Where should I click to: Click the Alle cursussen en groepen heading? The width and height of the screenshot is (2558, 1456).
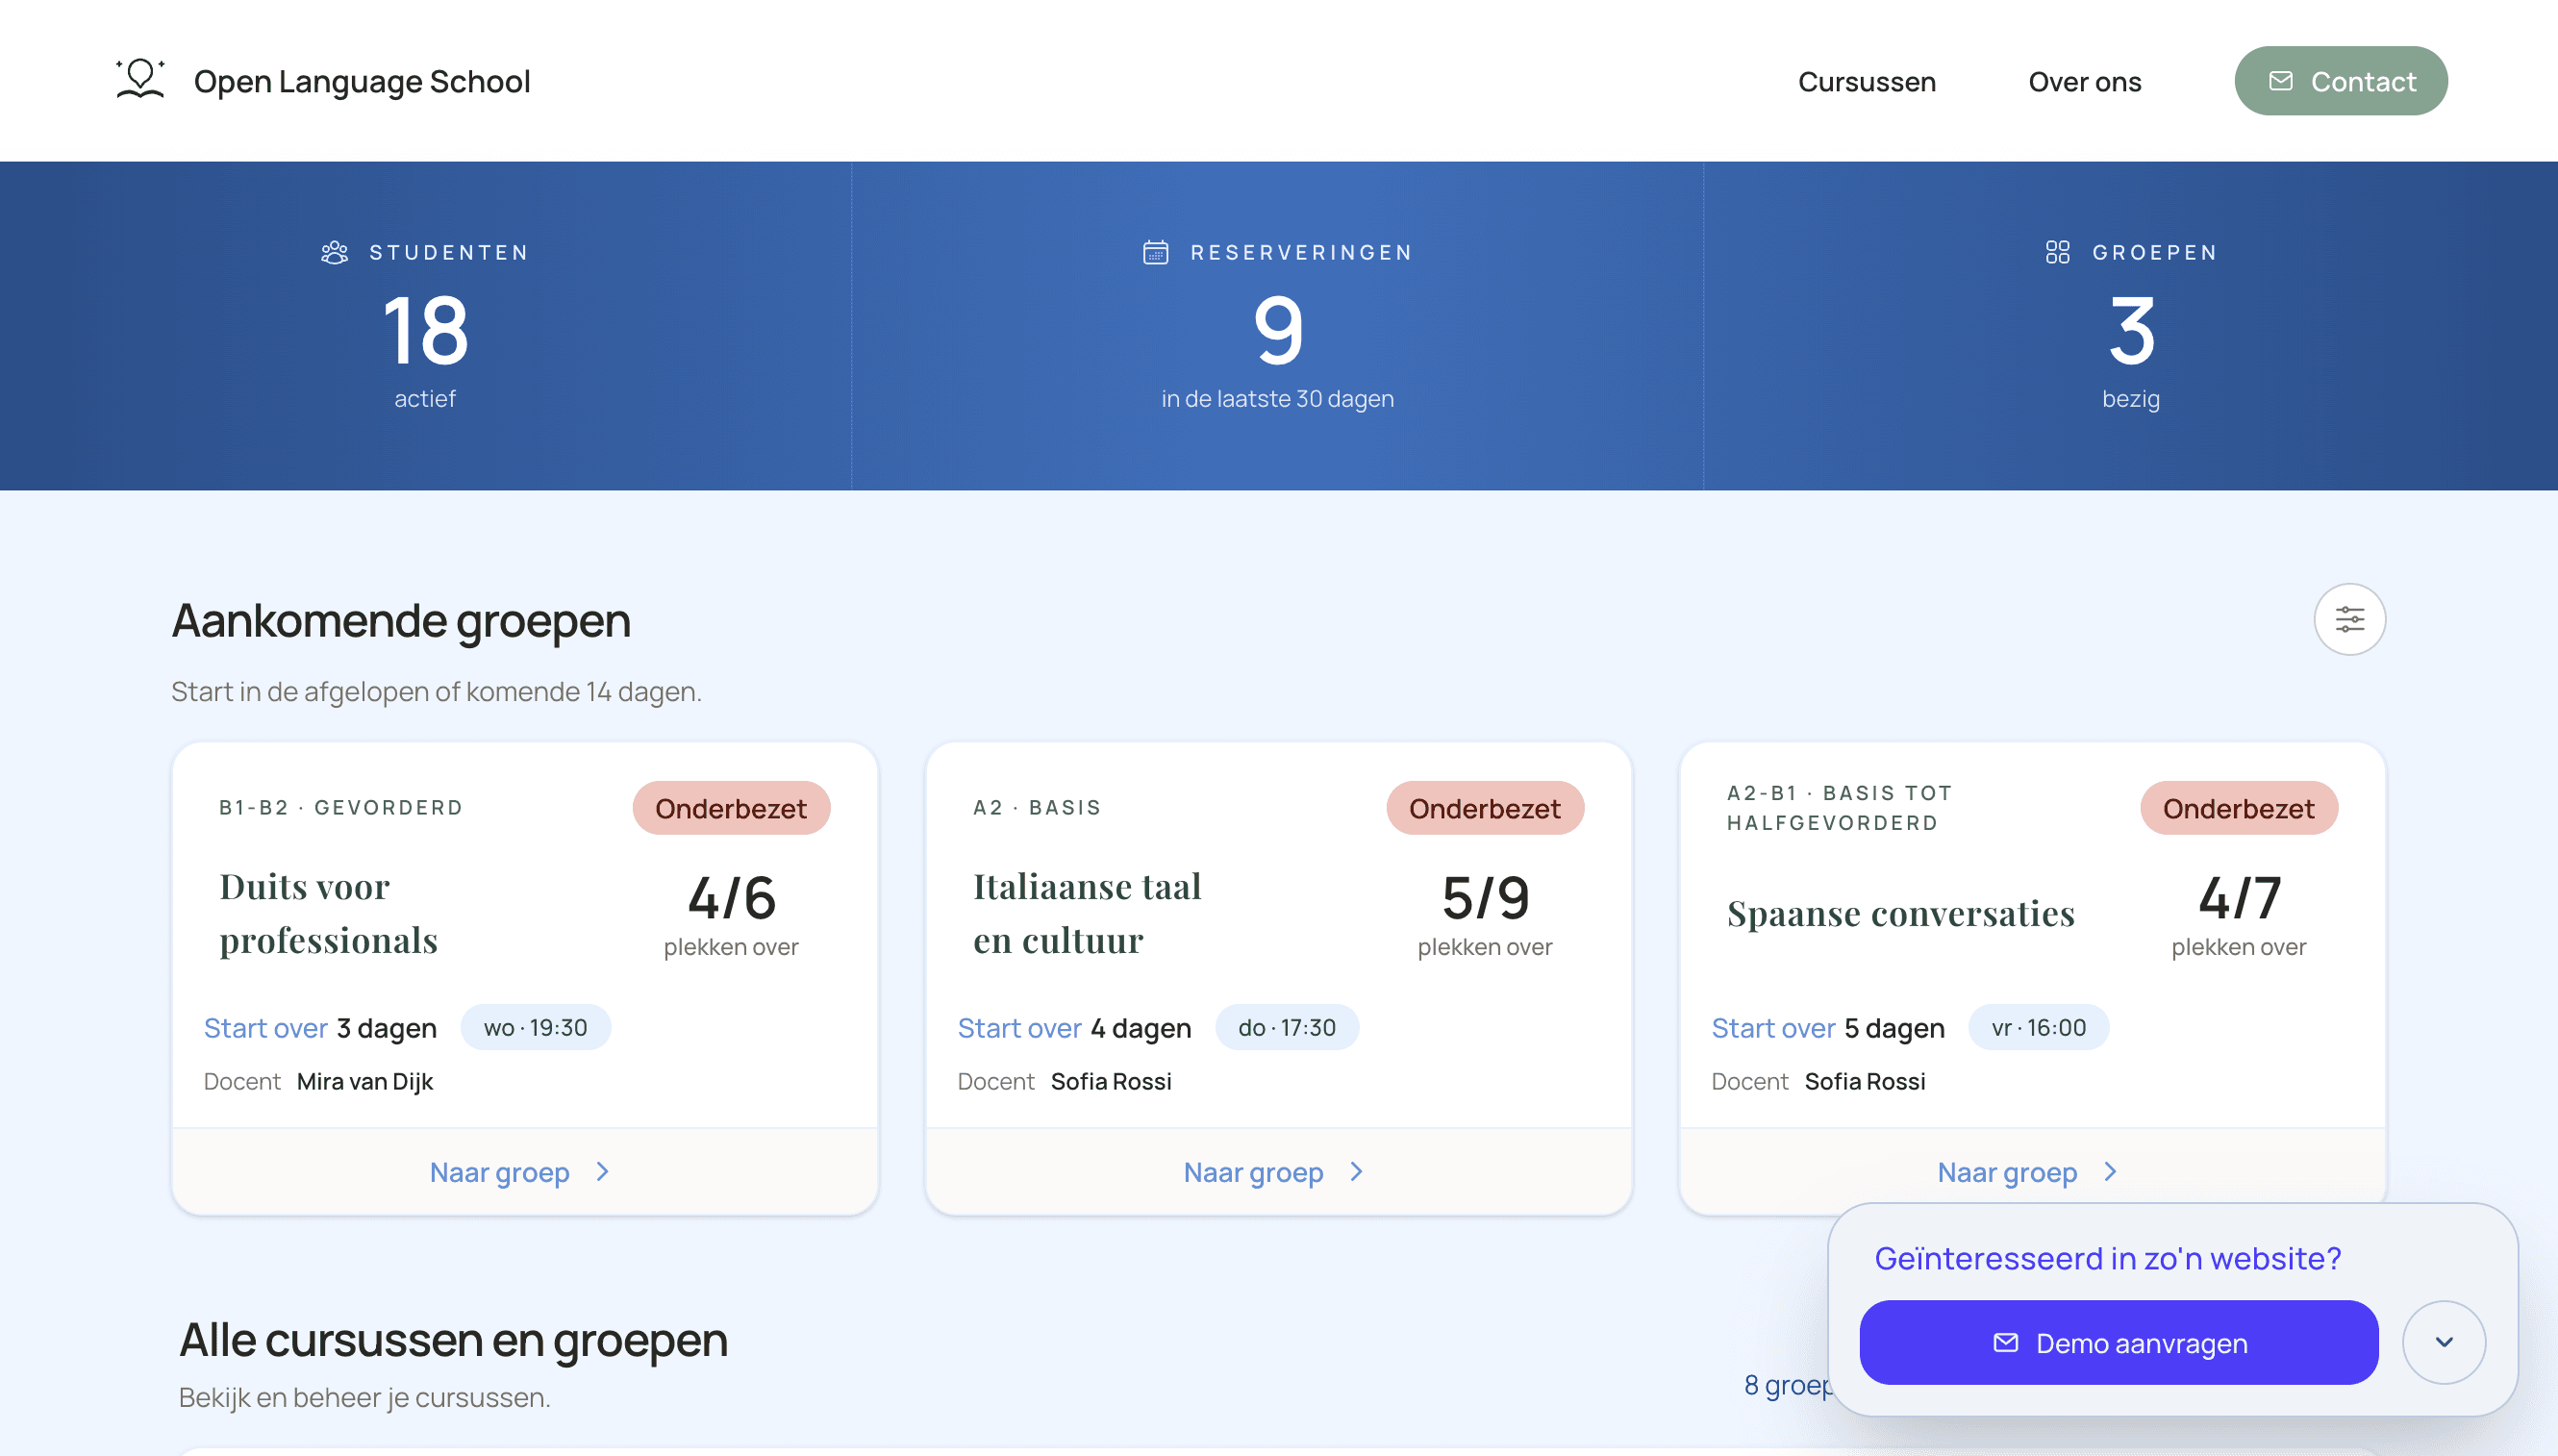click(452, 1340)
